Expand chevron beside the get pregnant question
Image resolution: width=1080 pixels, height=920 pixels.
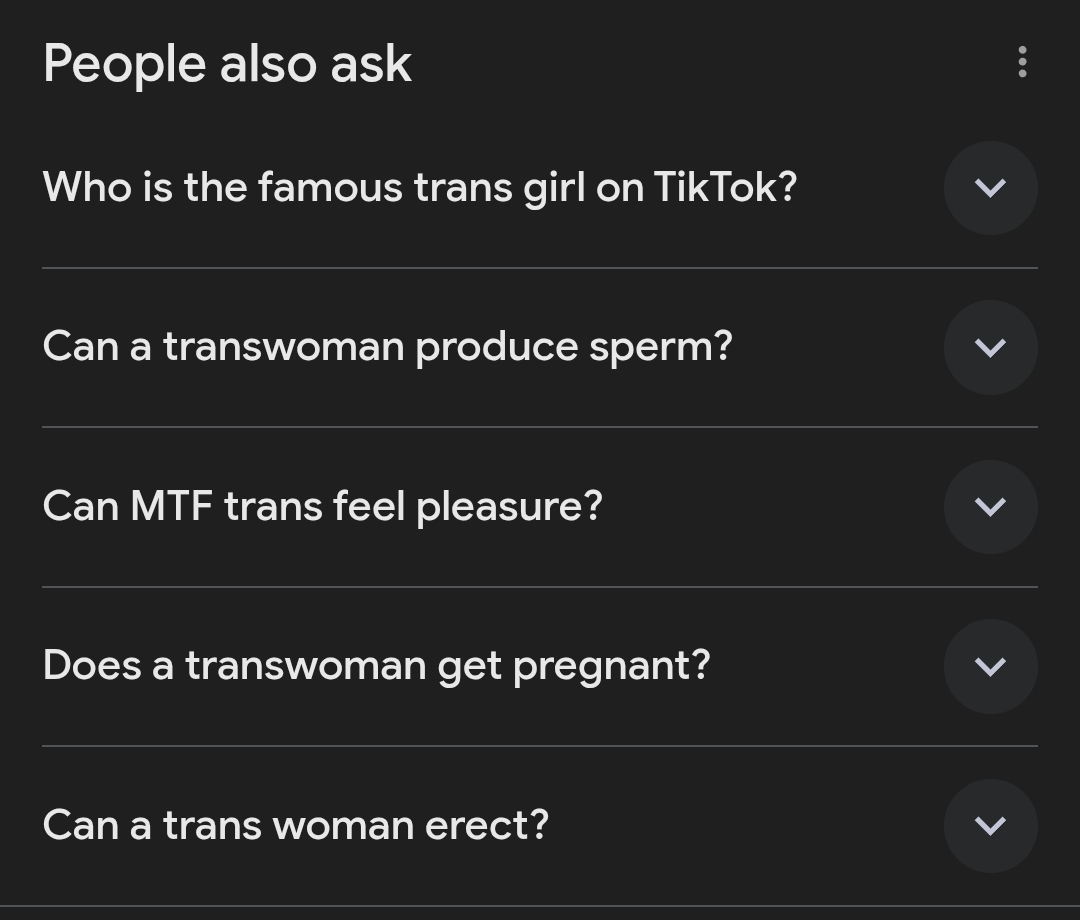click(x=990, y=666)
